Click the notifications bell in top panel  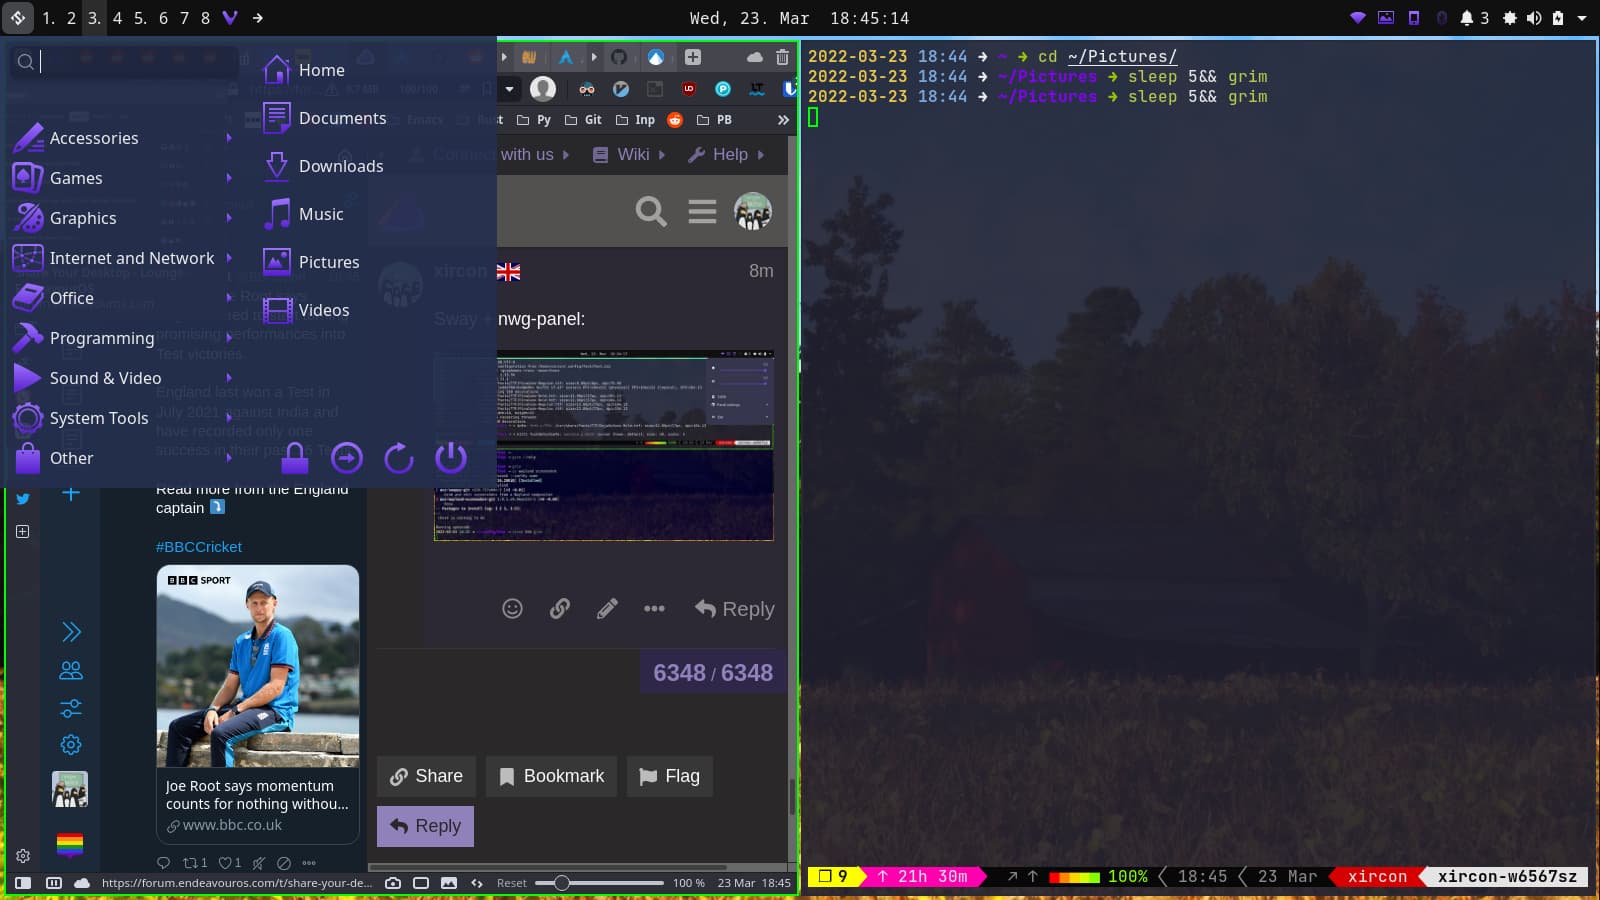coord(1467,18)
